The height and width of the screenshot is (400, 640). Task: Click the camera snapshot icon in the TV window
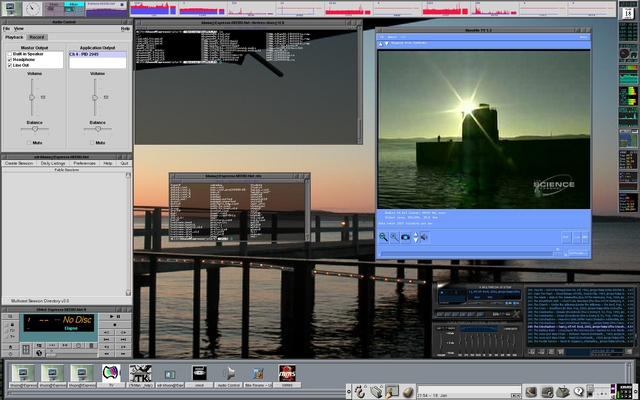point(406,237)
